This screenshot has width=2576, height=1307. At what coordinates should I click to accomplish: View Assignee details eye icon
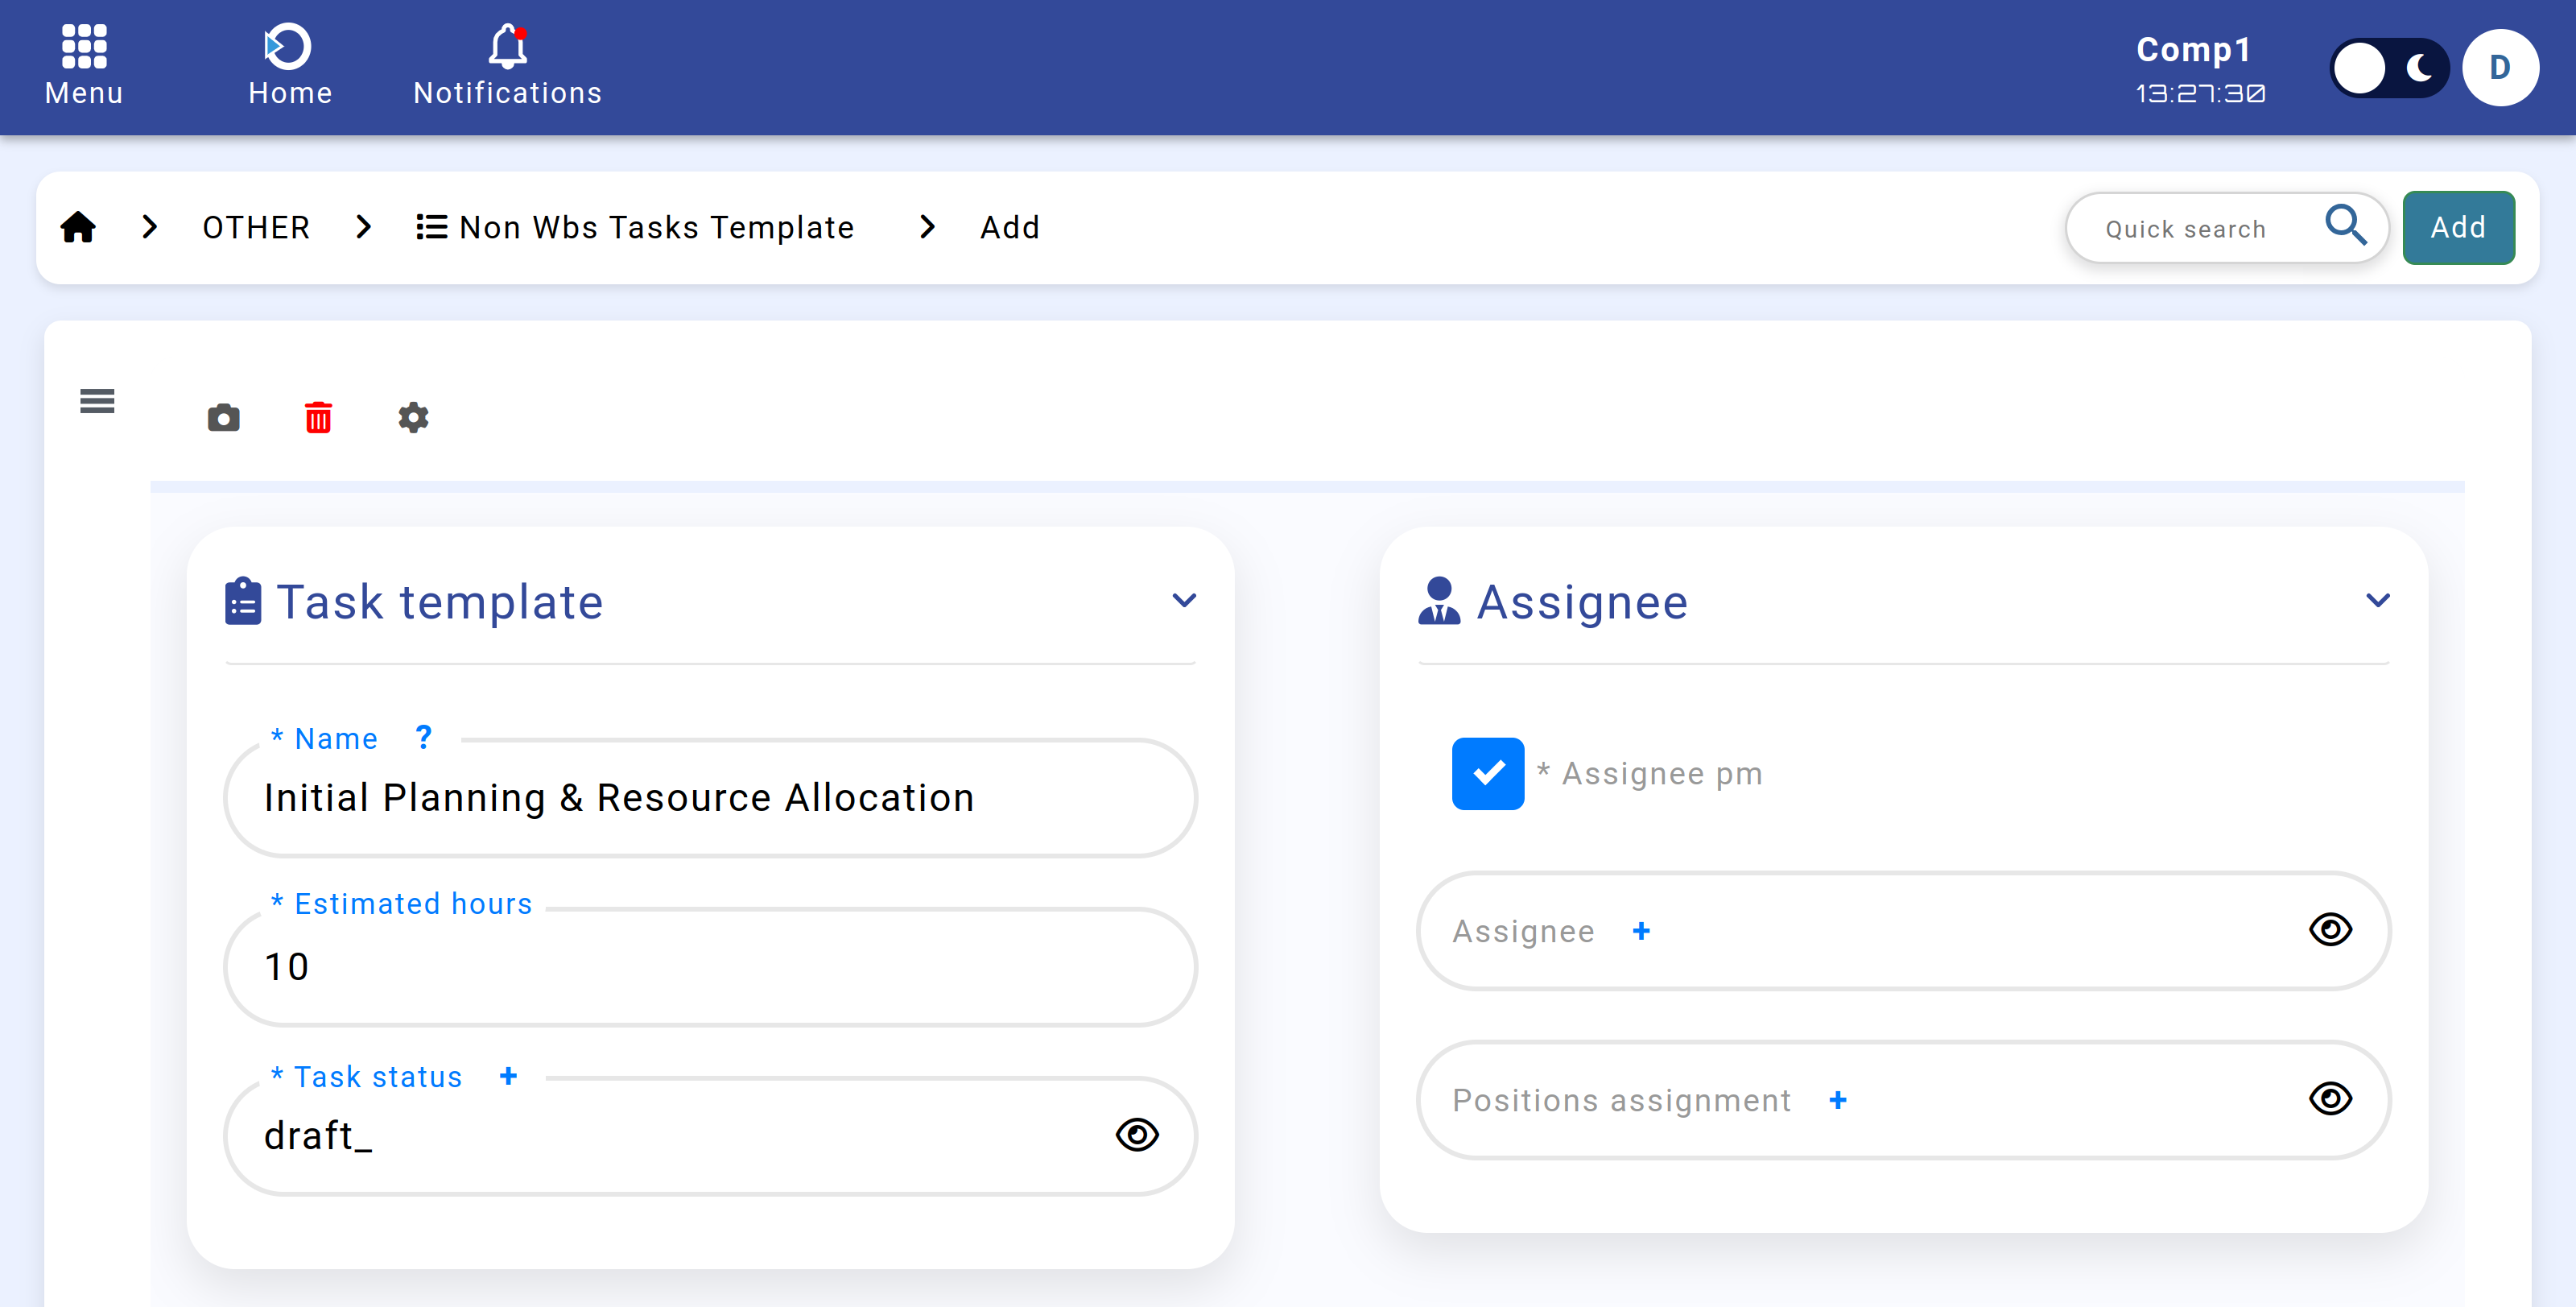click(x=2330, y=930)
